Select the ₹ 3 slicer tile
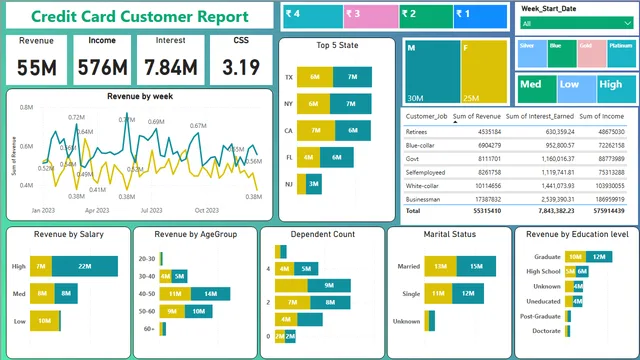Image resolution: width=640 pixels, height=360 pixels. click(371, 17)
